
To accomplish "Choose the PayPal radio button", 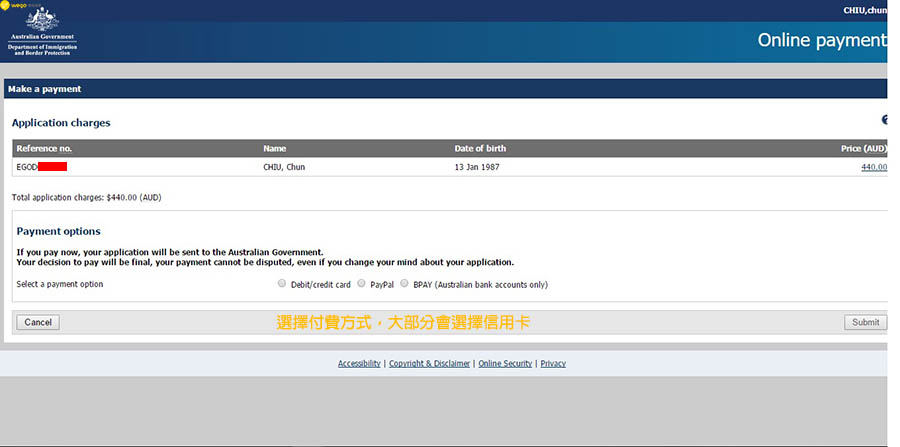I will click(x=361, y=284).
